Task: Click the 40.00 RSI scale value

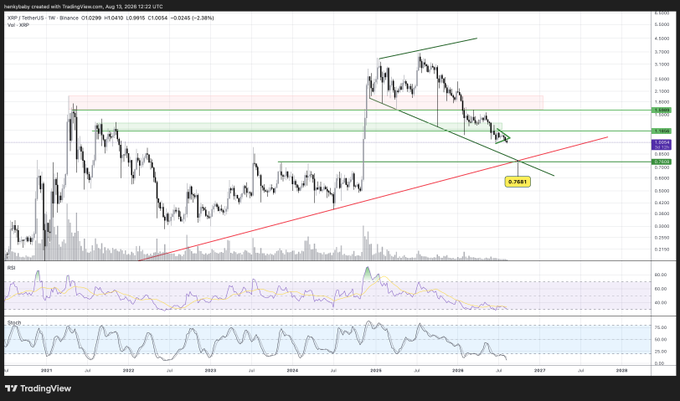Action: coord(660,303)
